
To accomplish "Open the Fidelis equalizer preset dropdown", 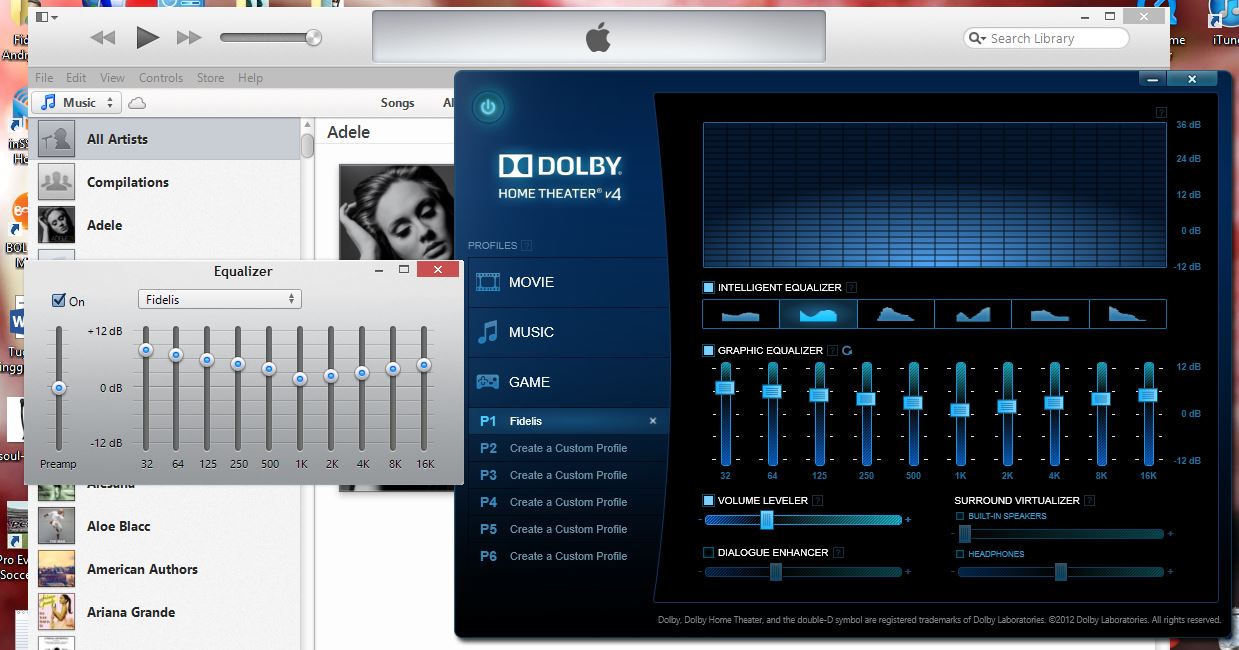I will [219, 299].
